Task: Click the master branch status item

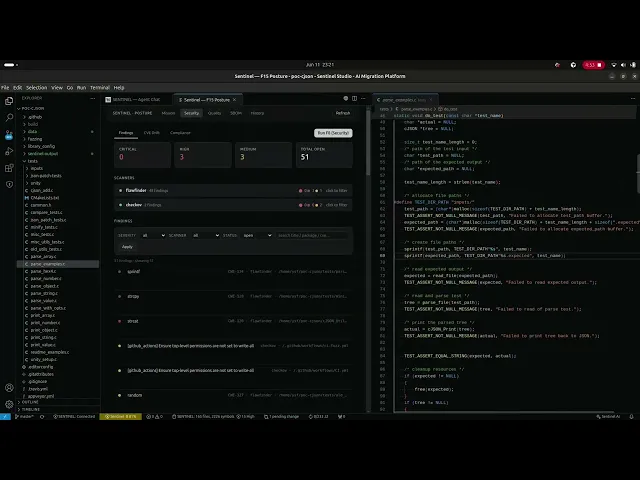Action: pyautogui.click(x=24, y=416)
